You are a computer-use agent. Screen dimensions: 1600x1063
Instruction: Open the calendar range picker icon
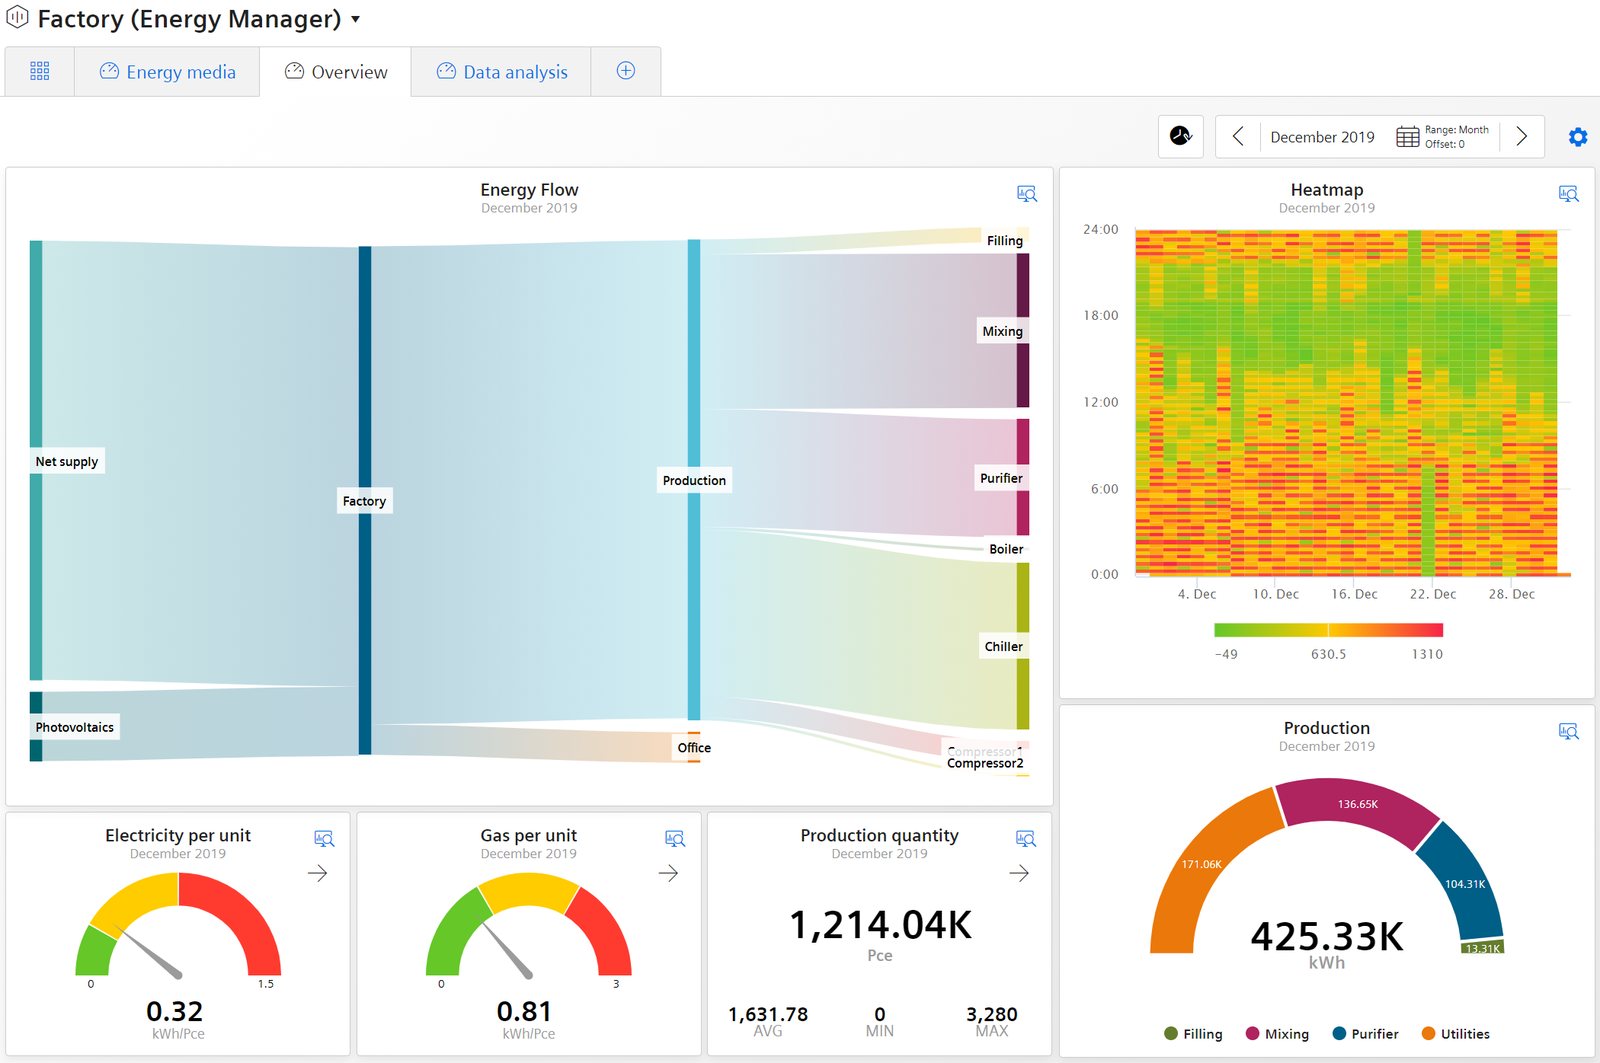[x=1407, y=137]
